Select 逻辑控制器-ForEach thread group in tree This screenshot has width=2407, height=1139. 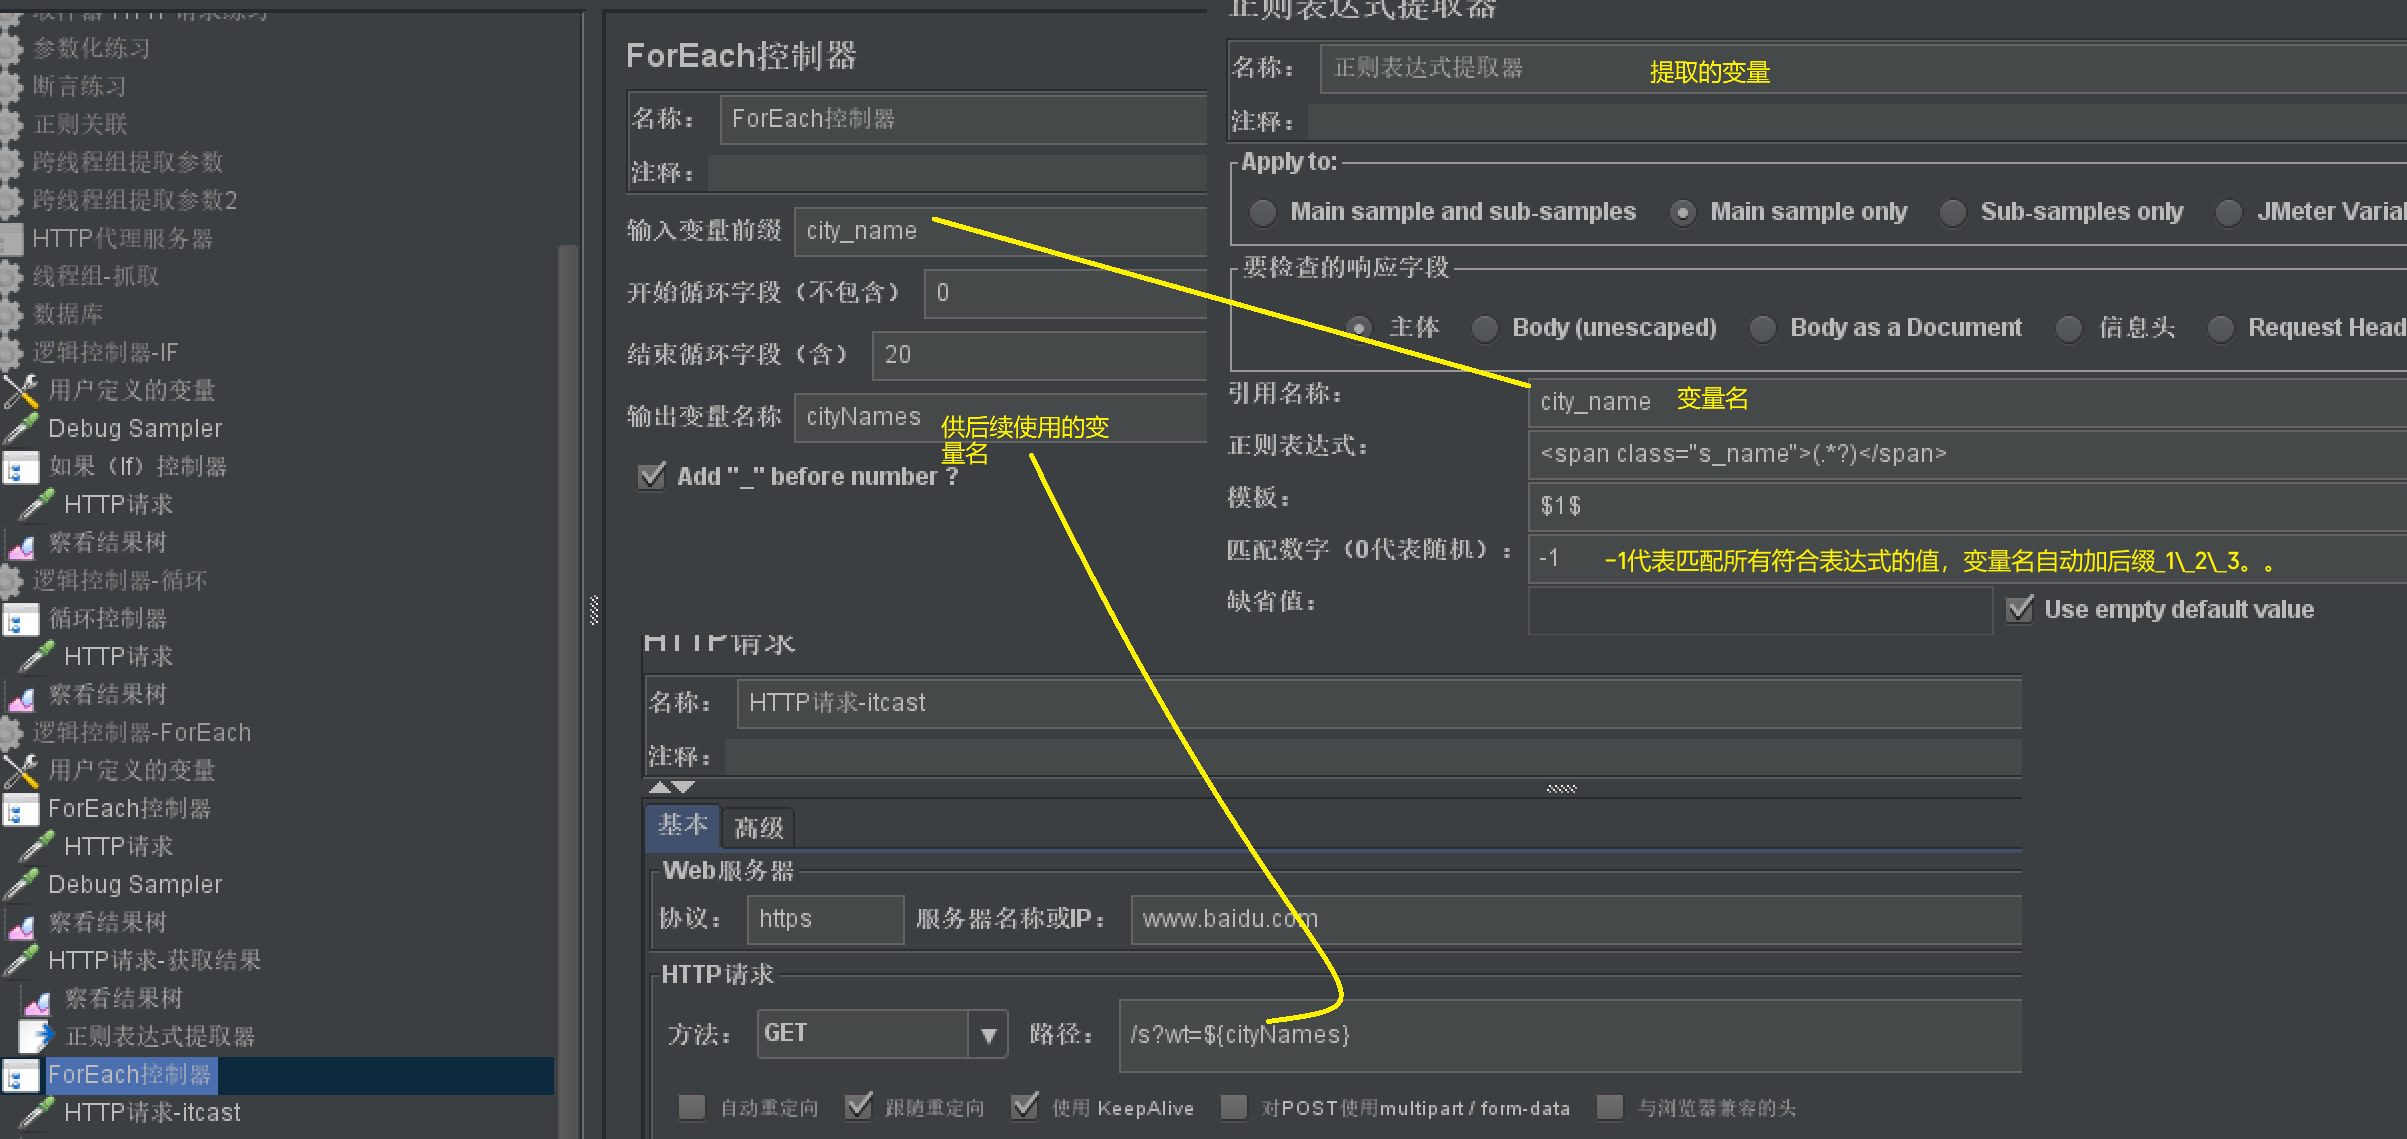(x=141, y=732)
